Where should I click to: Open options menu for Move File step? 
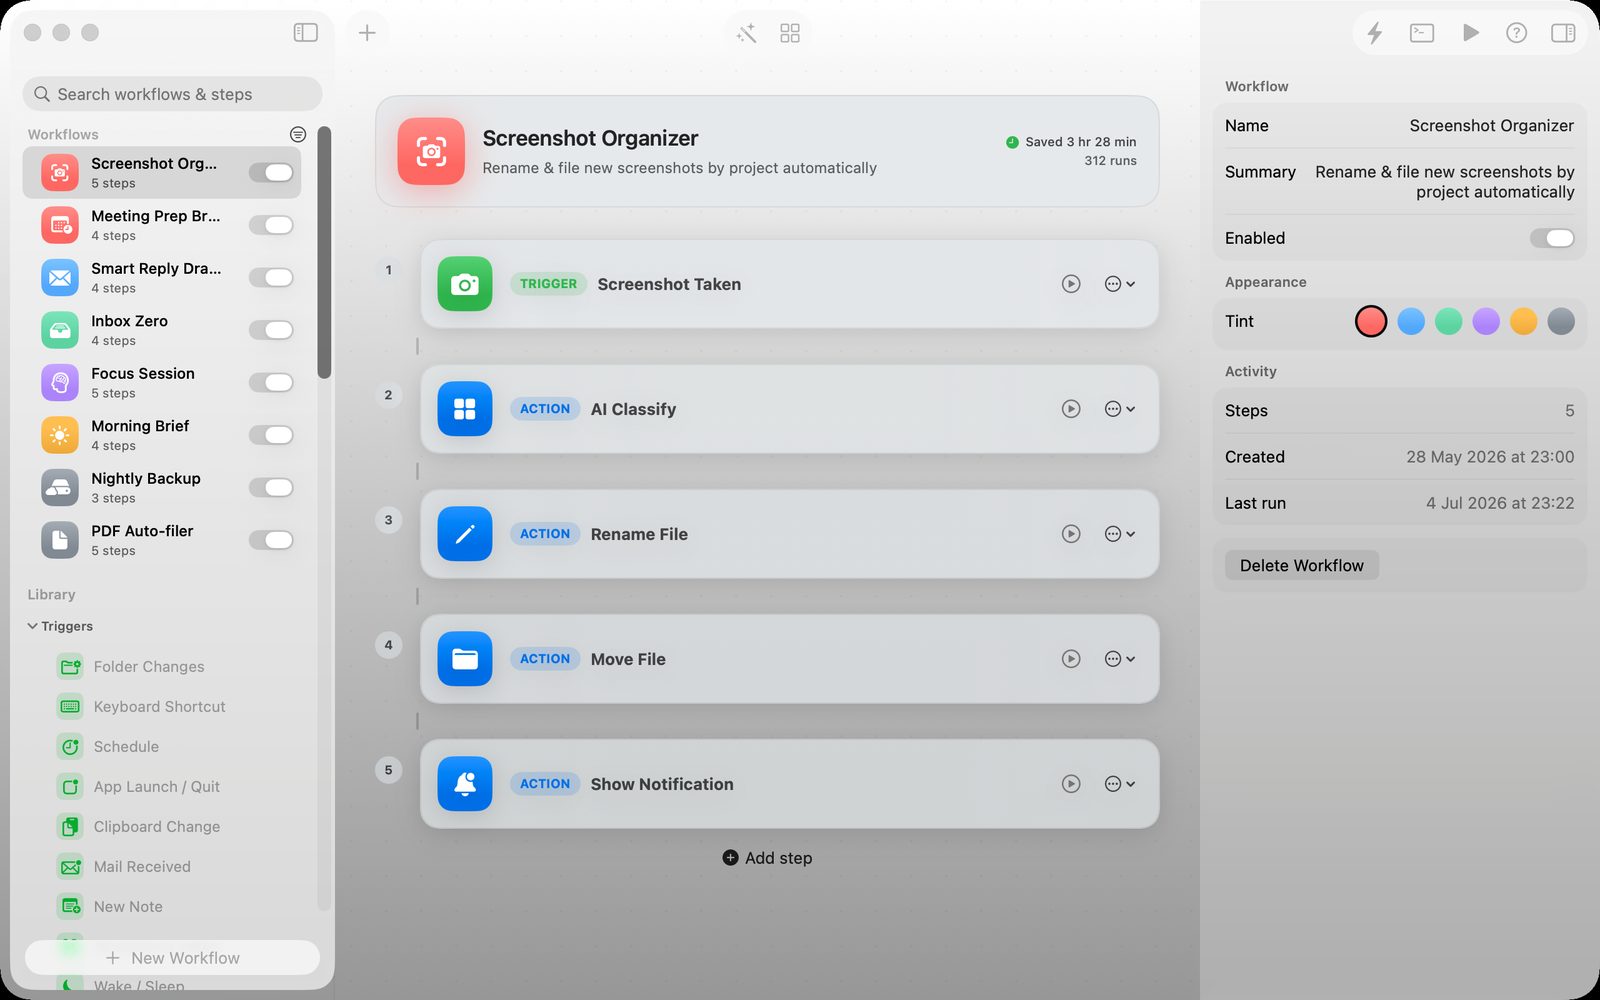pos(1120,659)
